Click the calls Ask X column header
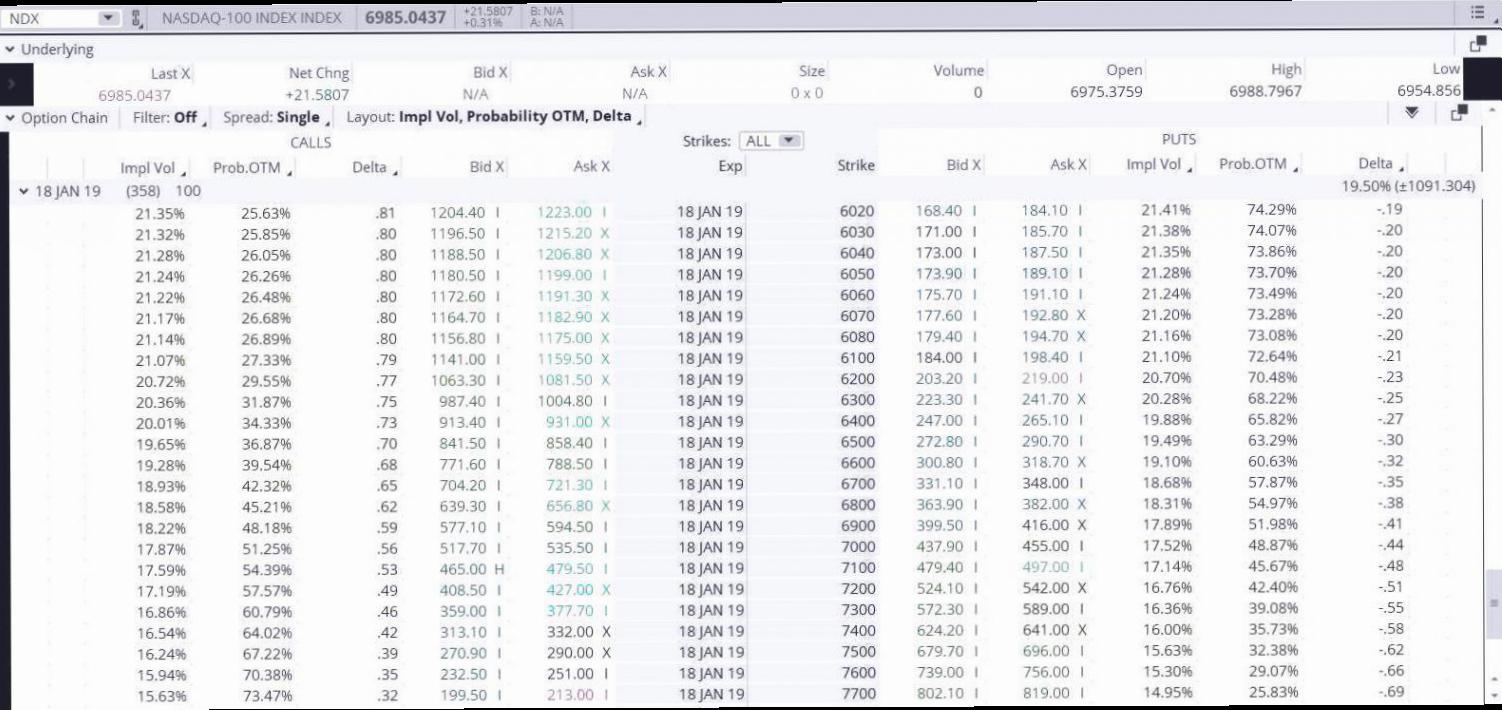Viewport: 1502px width, 710px height. tap(591, 167)
